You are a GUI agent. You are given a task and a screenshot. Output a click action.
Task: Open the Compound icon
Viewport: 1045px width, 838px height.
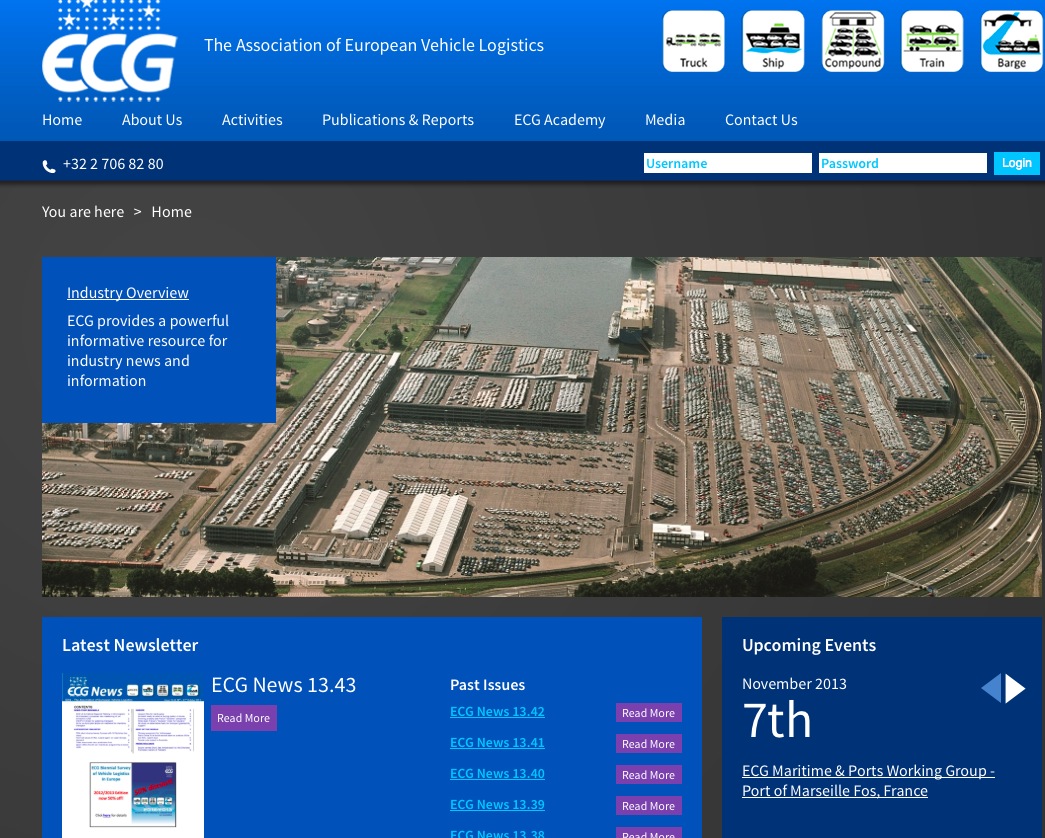pos(853,42)
